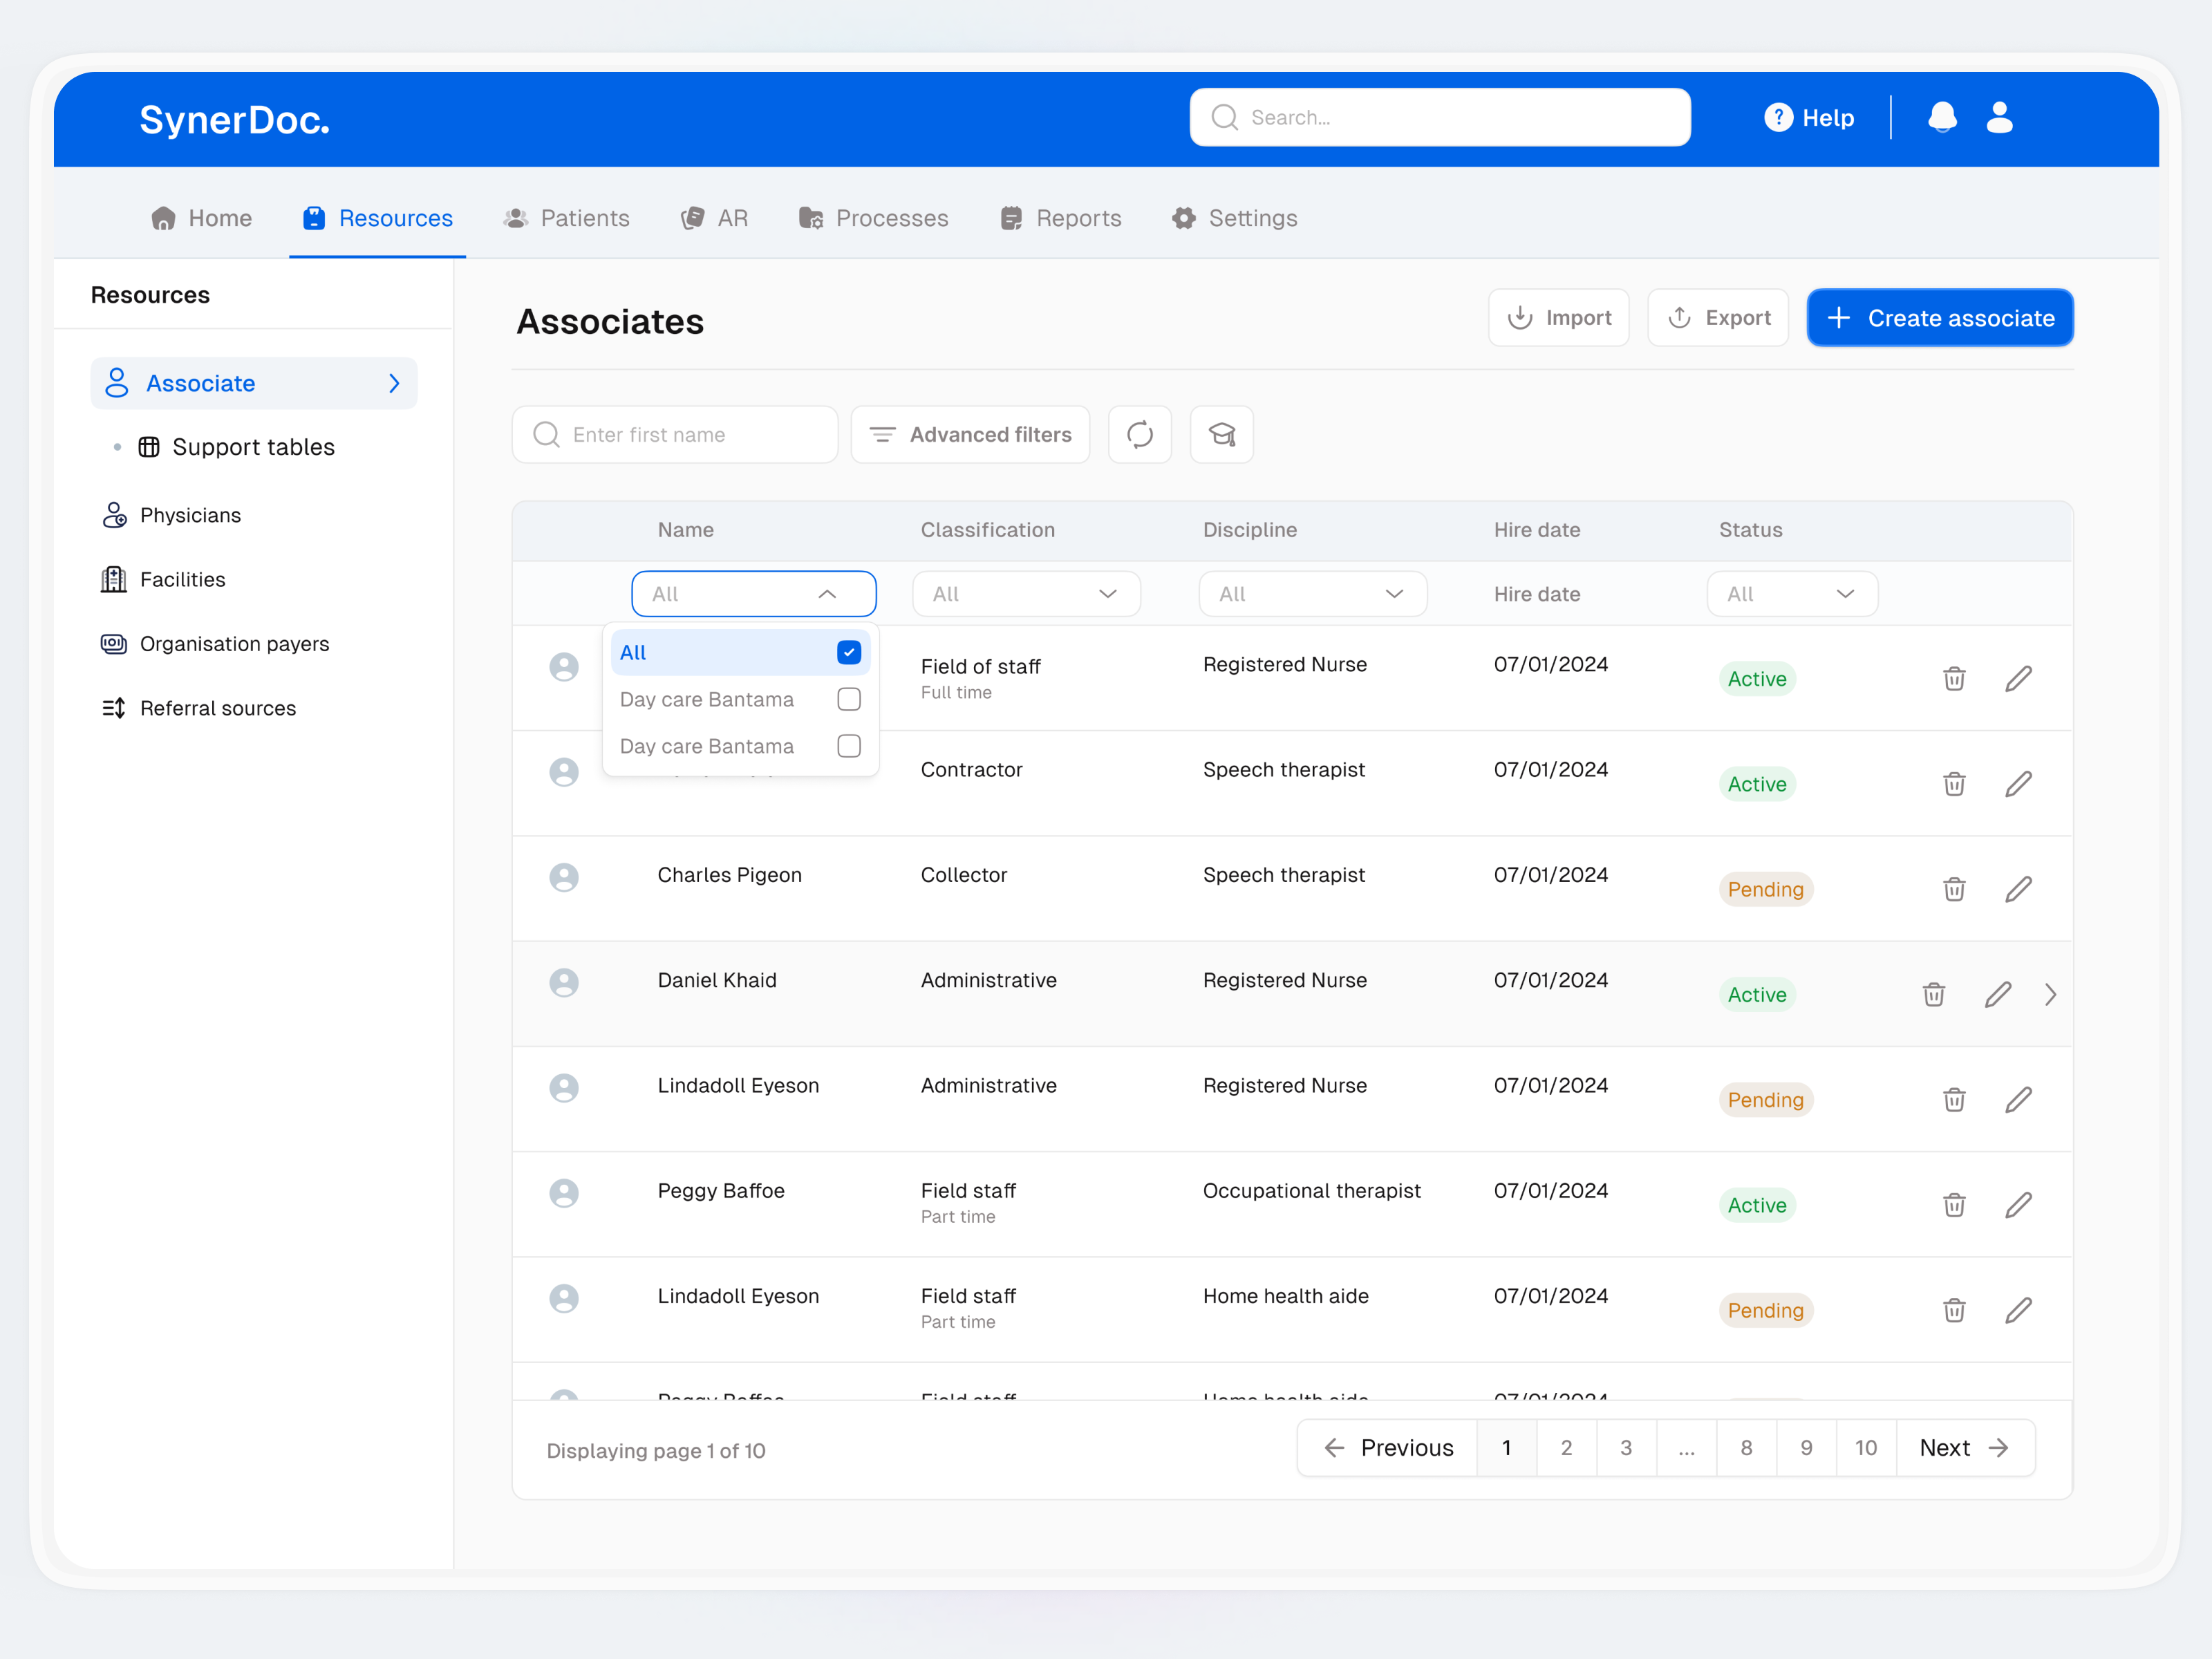Click the Export button
Screen dimensions: 2212x1659
(1718, 318)
